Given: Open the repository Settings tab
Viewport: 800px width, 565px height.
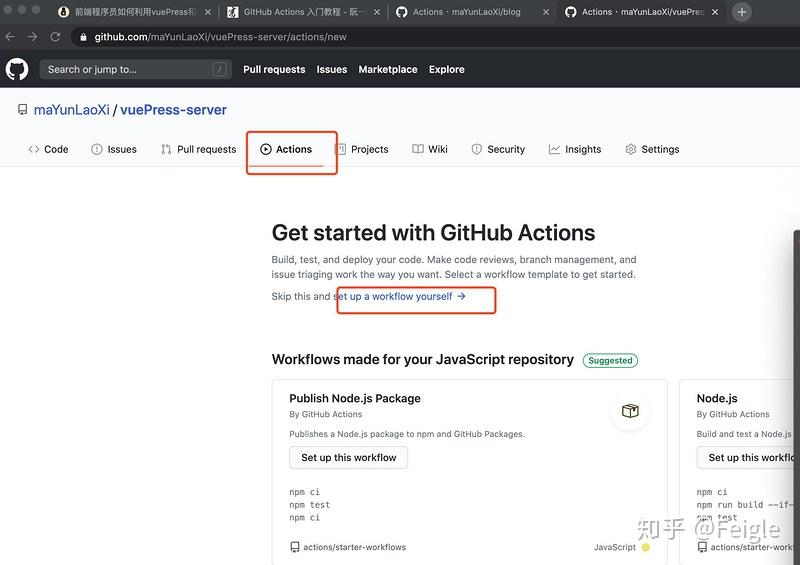Looking at the screenshot, I should [x=651, y=149].
